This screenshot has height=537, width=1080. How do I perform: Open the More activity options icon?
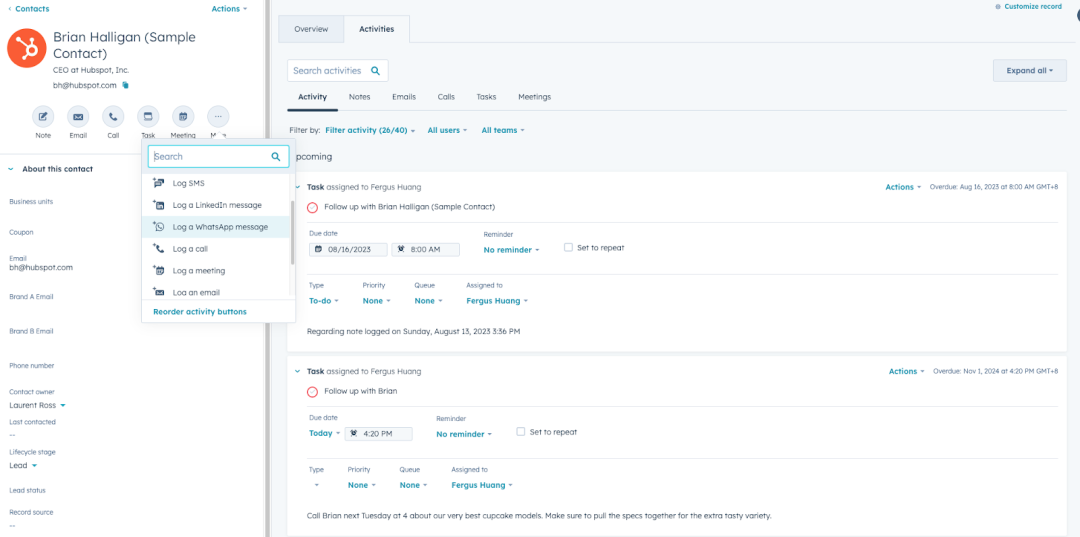coord(218,116)
